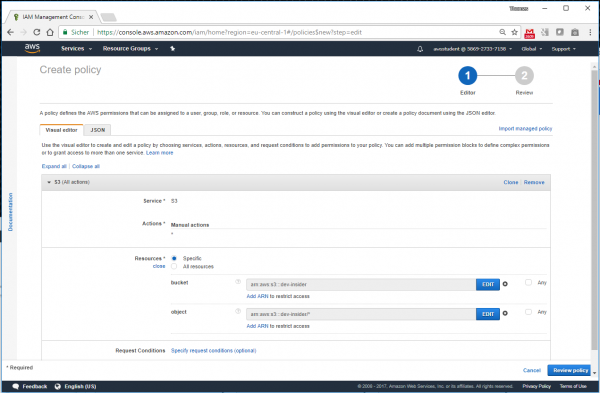Screen dimensions: 600x393
Task: Collapse the S3 (All actions) block
Action: pyautogui.click(x=49, y=182)
